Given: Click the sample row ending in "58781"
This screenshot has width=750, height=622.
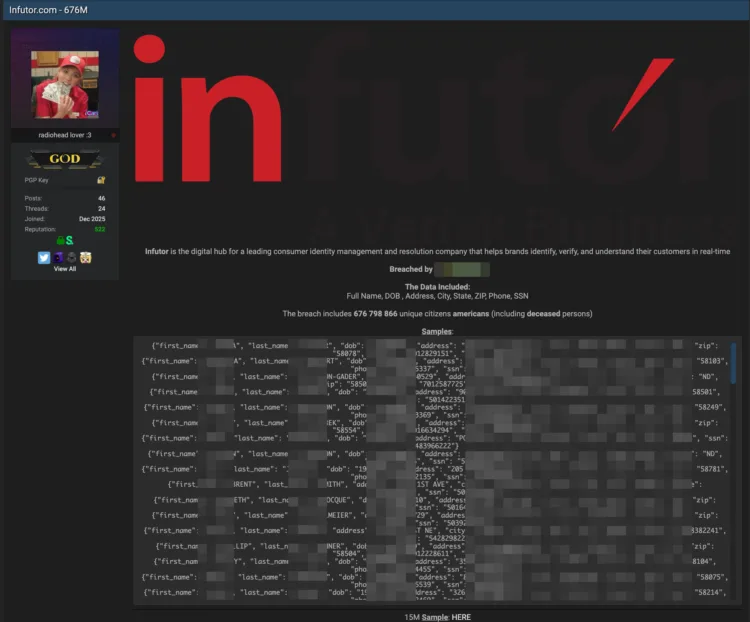Looking at the screenshot, I should click(434, 469).
